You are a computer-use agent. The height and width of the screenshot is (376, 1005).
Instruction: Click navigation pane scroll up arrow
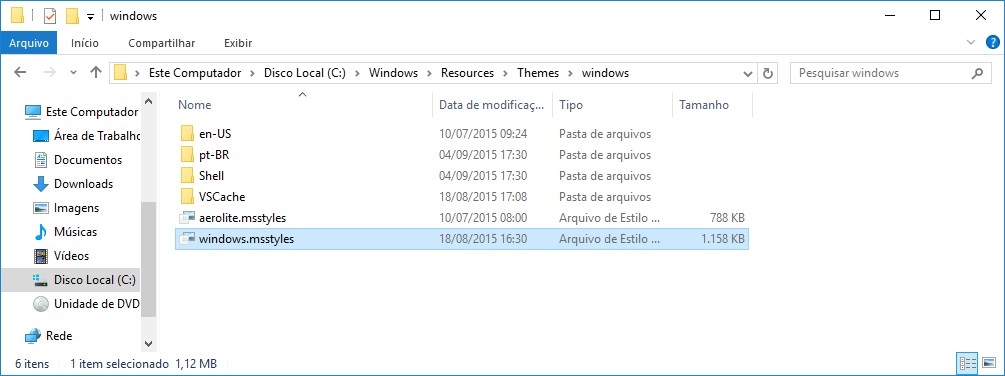tap(148, 101)
